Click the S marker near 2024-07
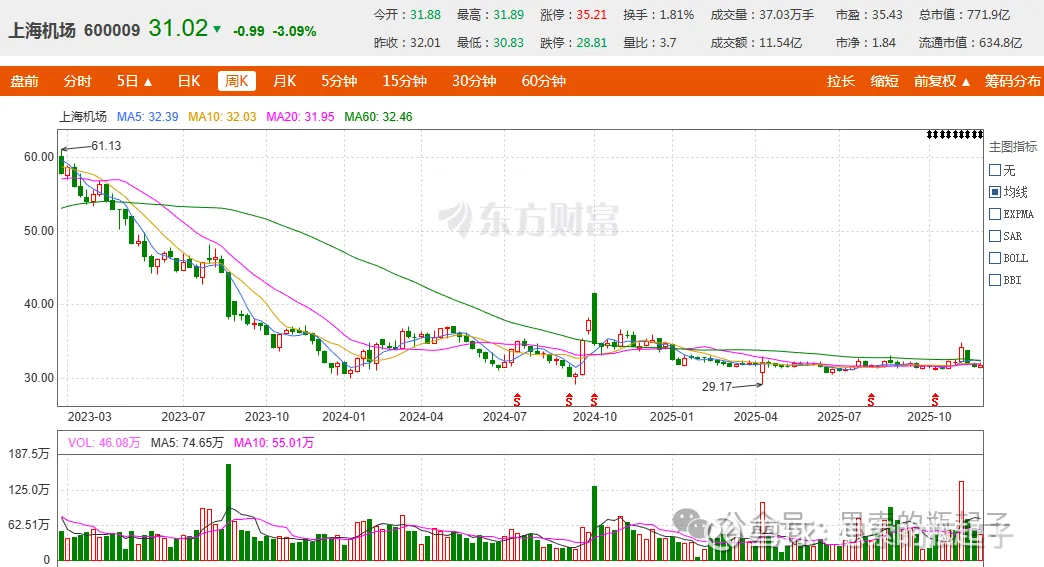Screen dimensions: 1044x567 click(x=517, y=399)
